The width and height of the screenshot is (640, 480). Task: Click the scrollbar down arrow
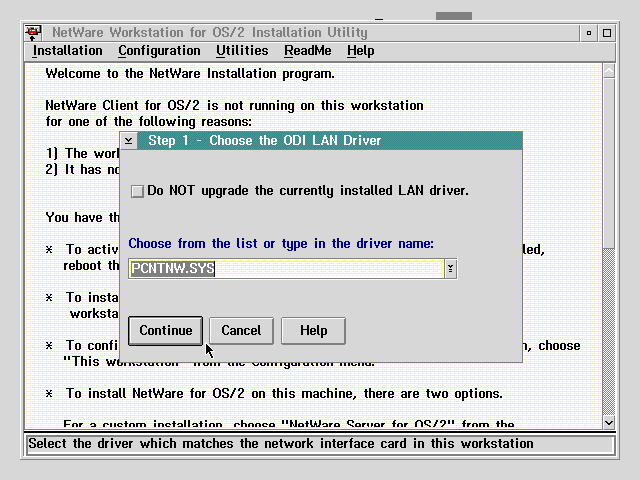(609, 423)
